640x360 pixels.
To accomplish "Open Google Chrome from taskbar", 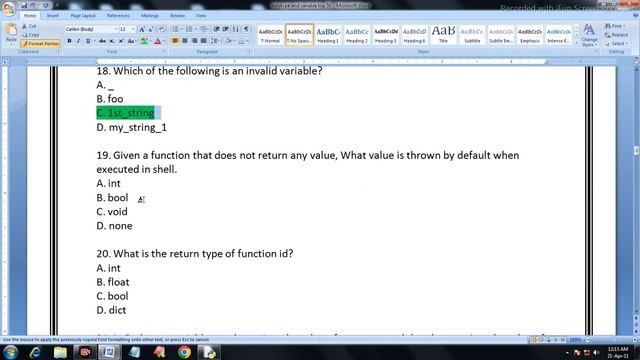I will click(184, 352).
